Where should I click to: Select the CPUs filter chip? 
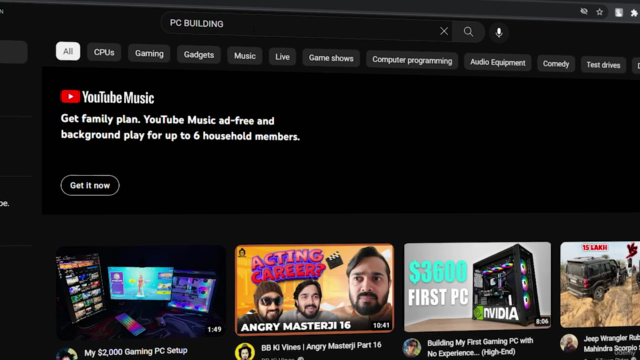coord(104,52)
